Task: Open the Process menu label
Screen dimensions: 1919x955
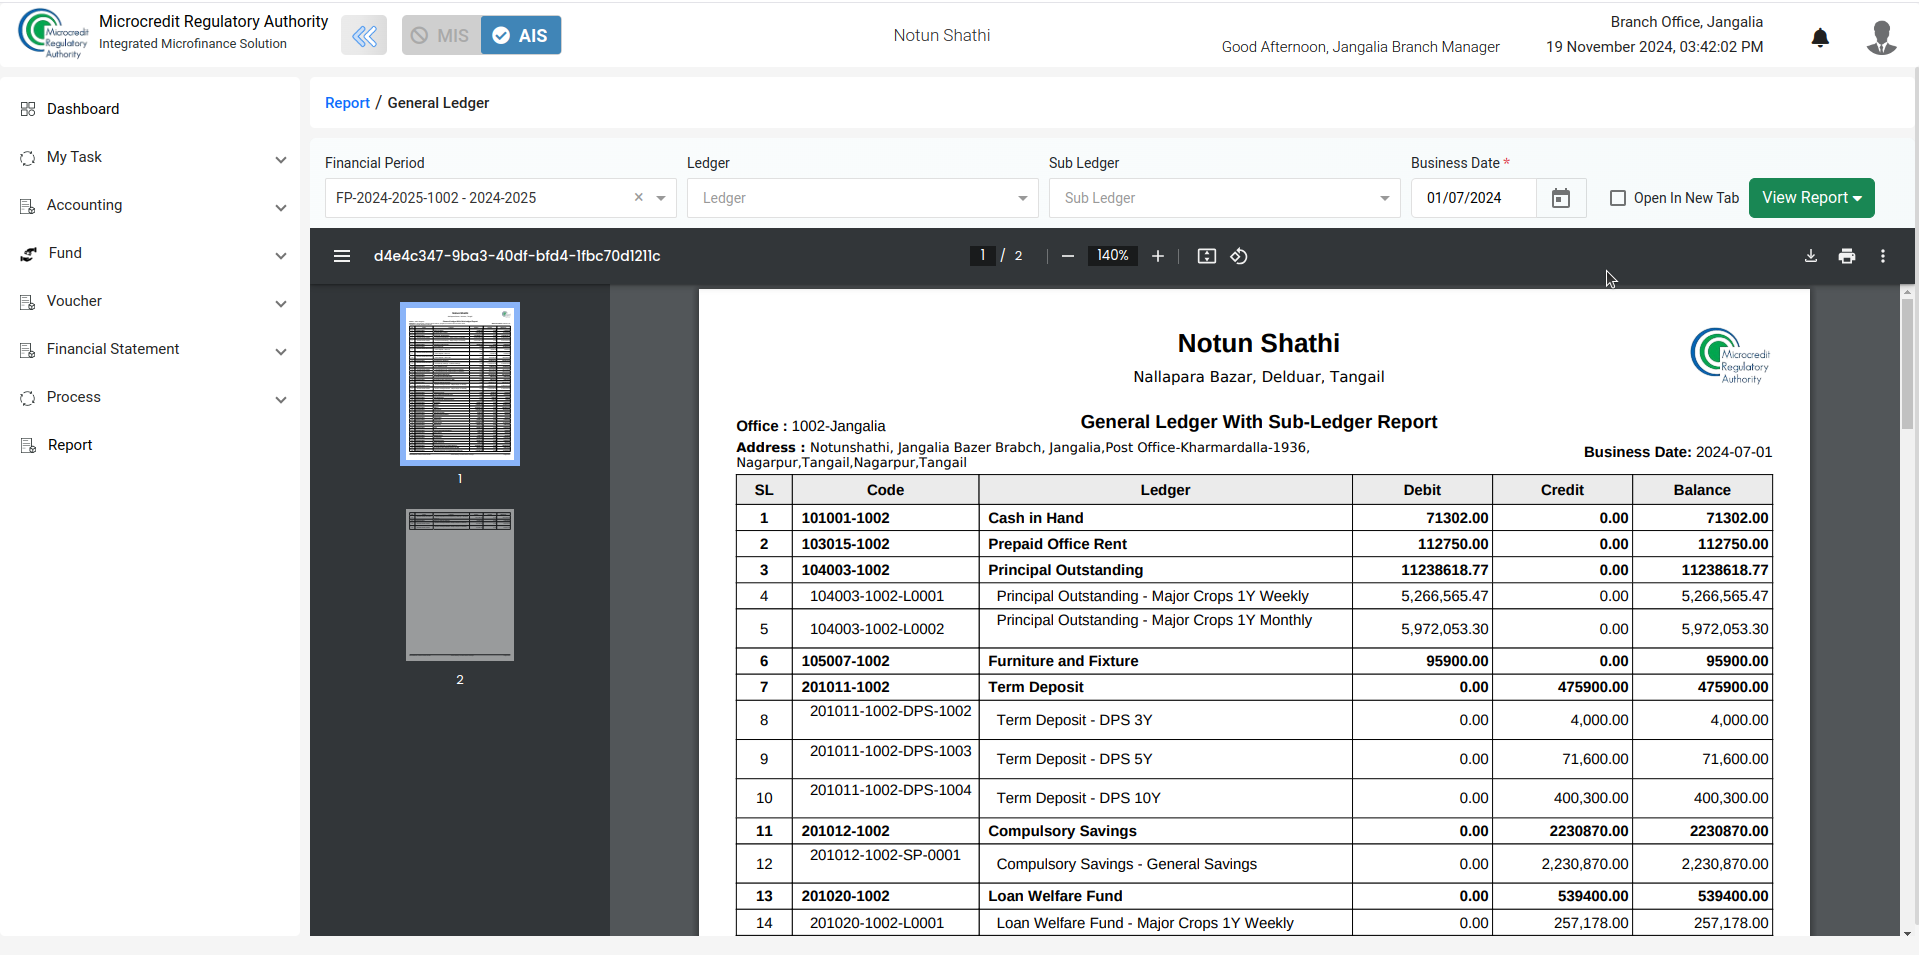Action: point(74,397)
